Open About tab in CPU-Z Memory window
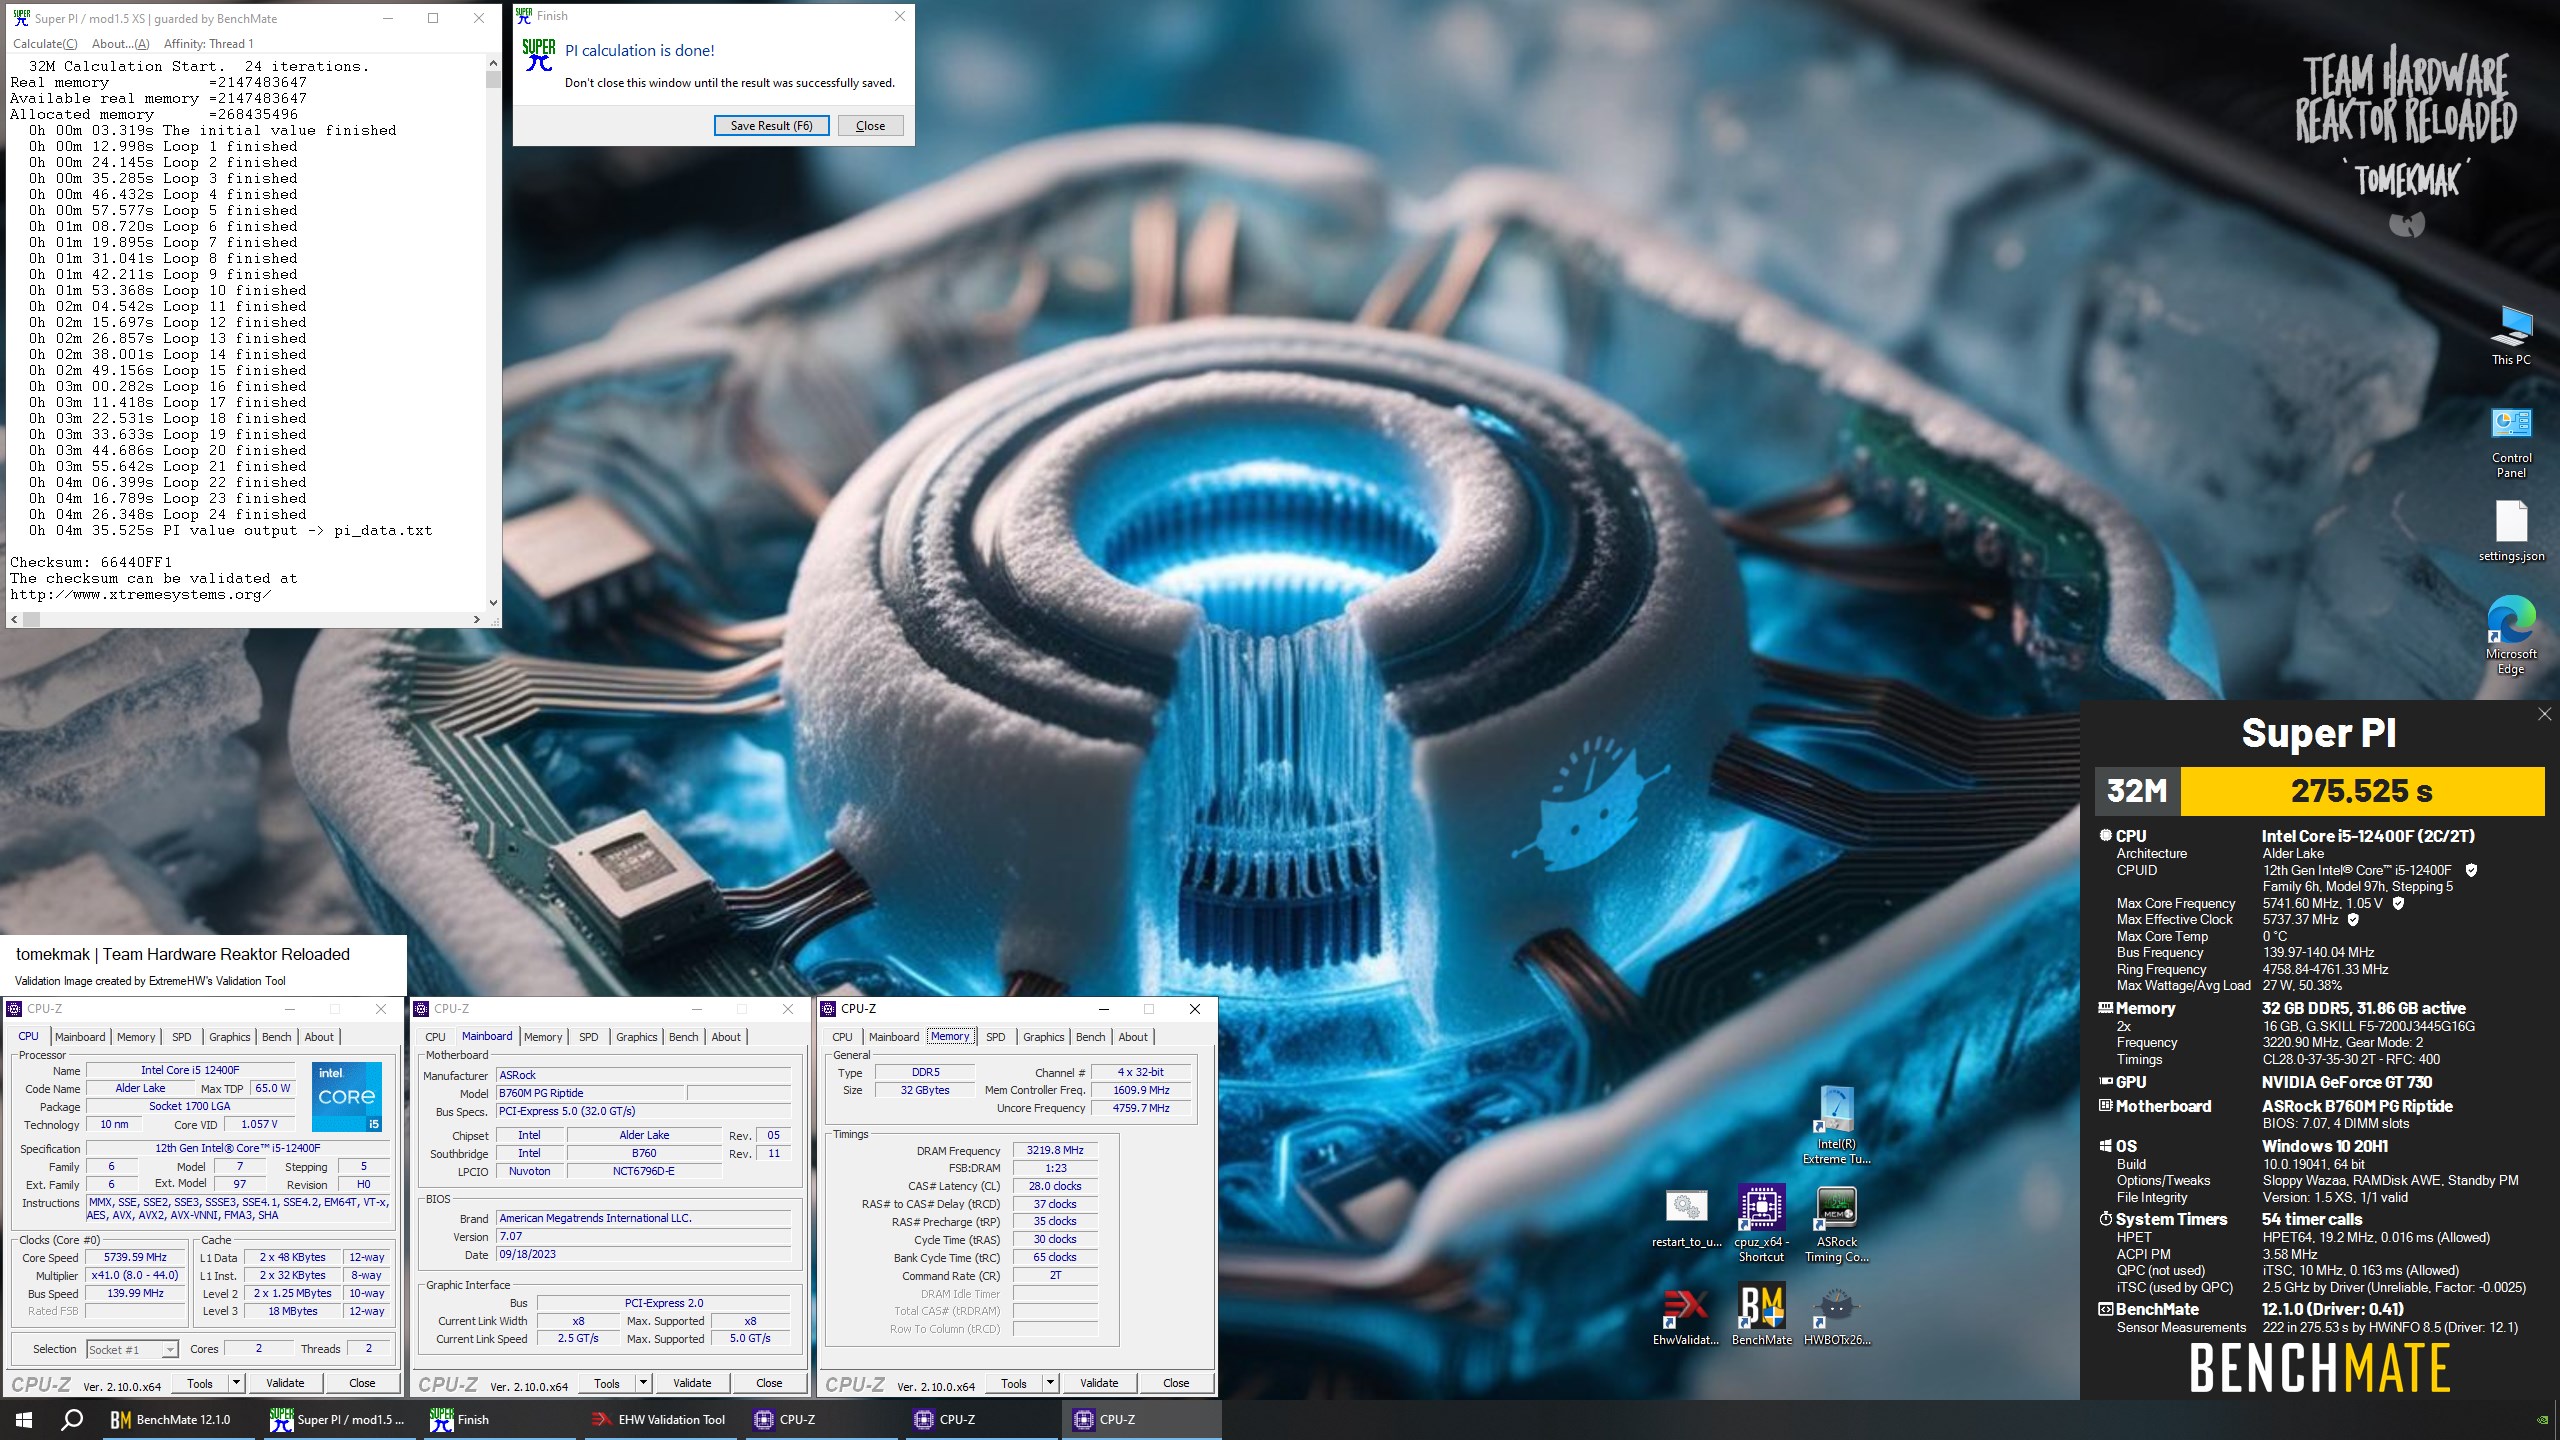Screen dimensions: 2560x1440 (1133, 1037)
